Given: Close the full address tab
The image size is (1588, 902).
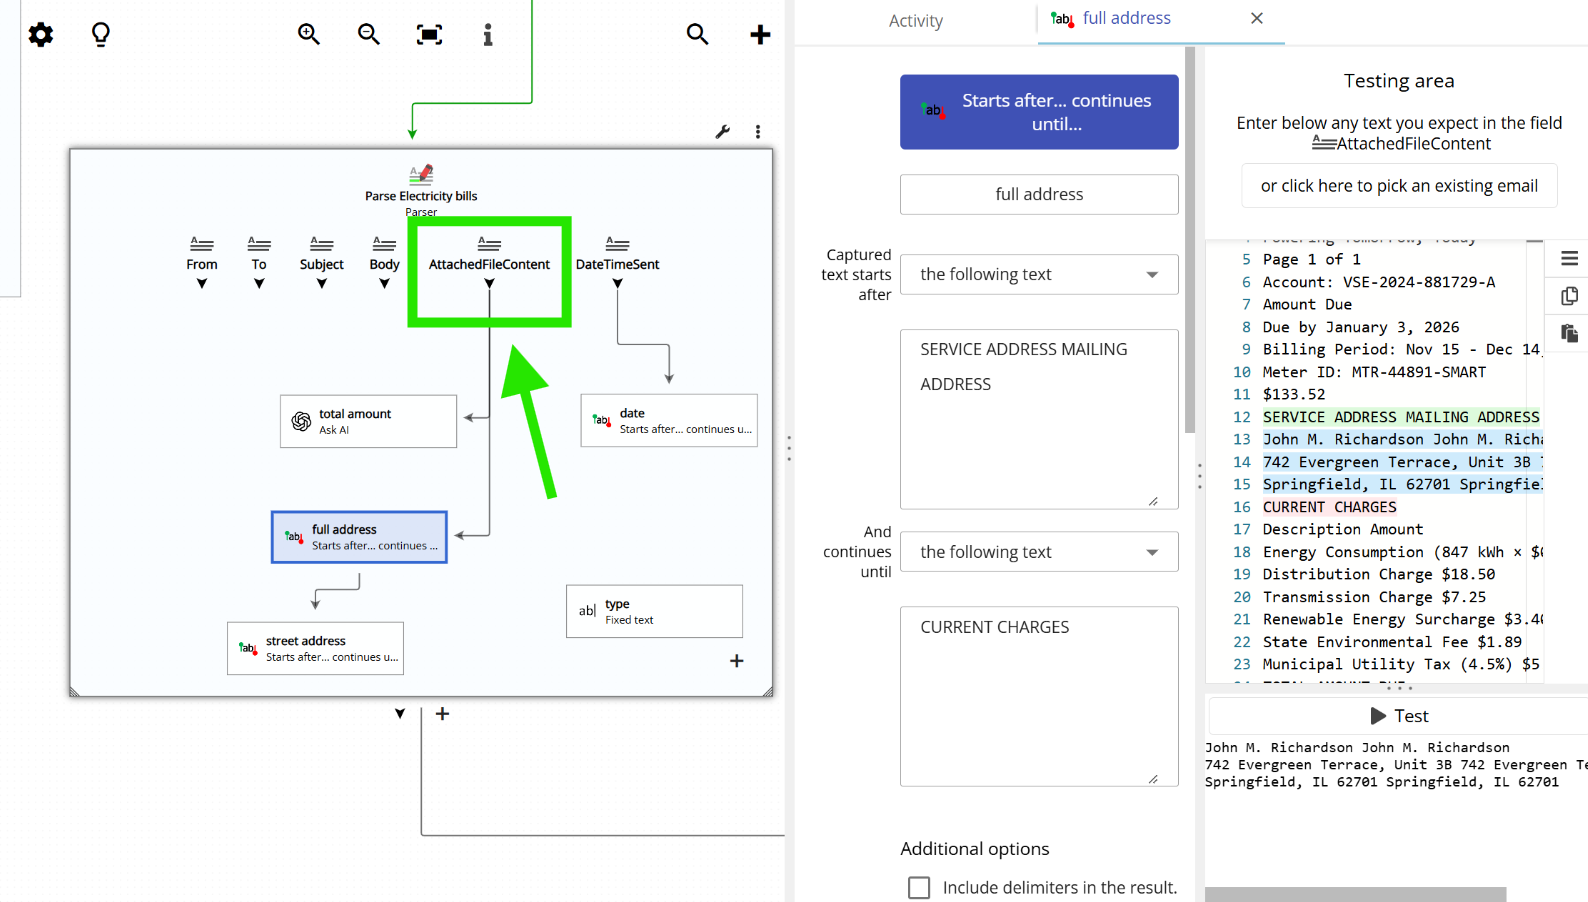Looking at the screenshot, I should click(1257, 19).
